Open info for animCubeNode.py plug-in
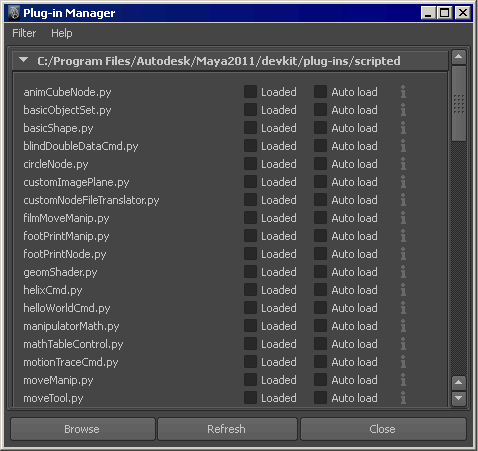The height and width of the screenshot is (451, 478). click(403, 92)
